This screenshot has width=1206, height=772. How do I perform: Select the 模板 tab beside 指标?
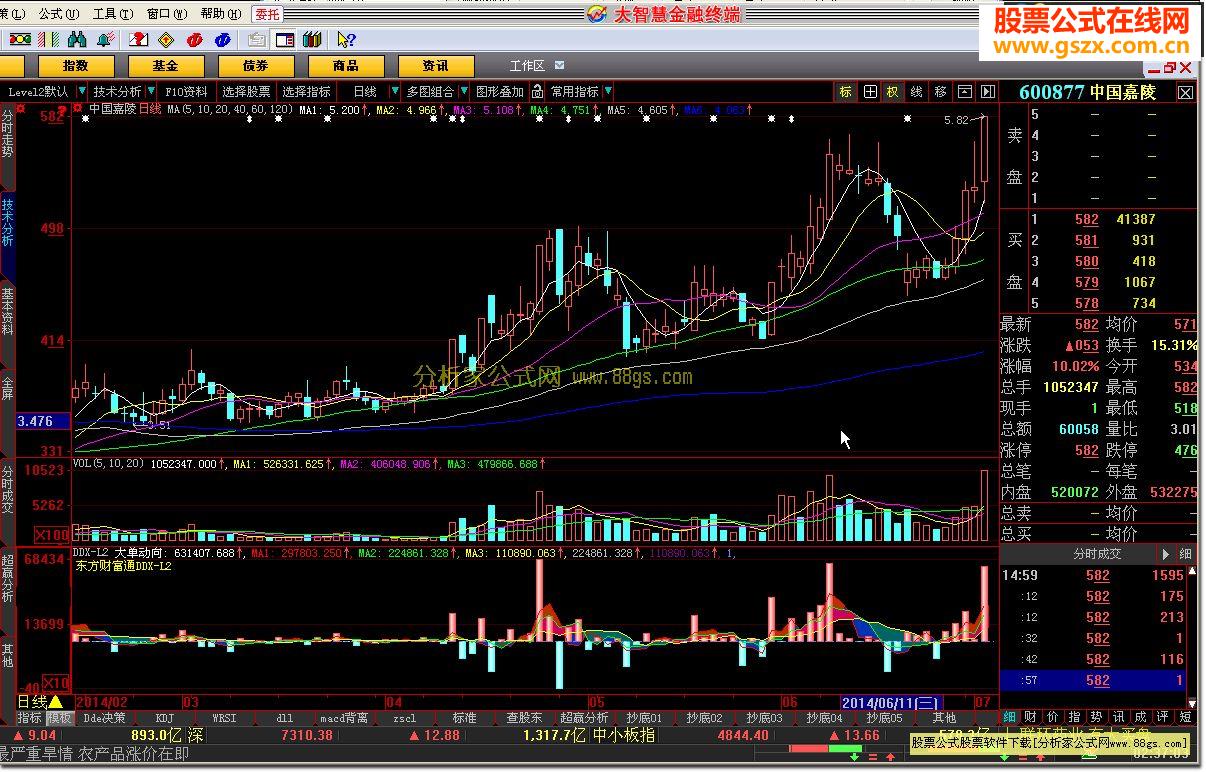pos(60,718)
